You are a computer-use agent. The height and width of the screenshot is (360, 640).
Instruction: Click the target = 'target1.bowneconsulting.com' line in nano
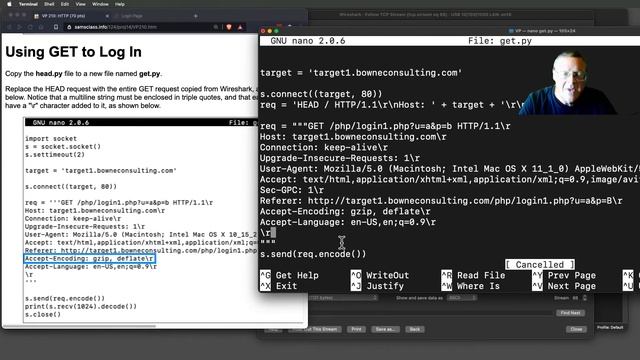(361, 73)
